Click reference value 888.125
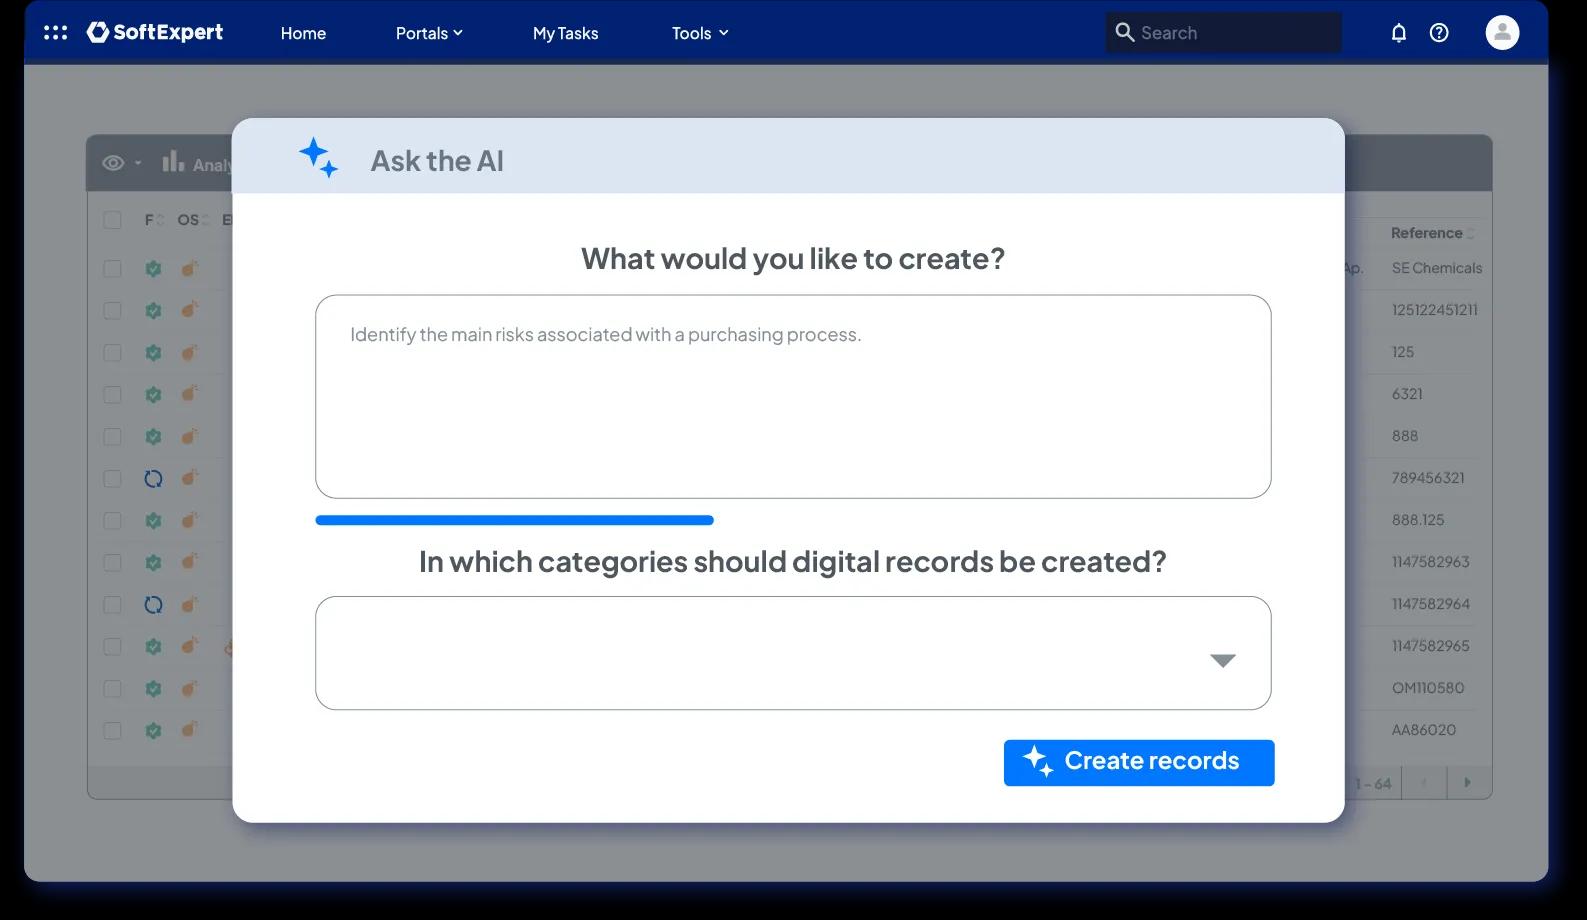The height and width of the screenshot is (920, 1587). tap(1418, 520)
